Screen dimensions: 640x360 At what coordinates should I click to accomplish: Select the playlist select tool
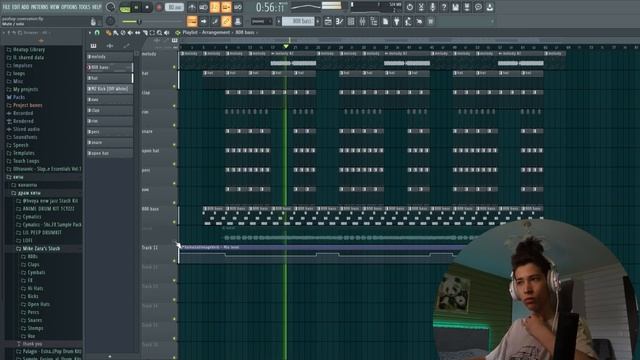pos(152,33)
